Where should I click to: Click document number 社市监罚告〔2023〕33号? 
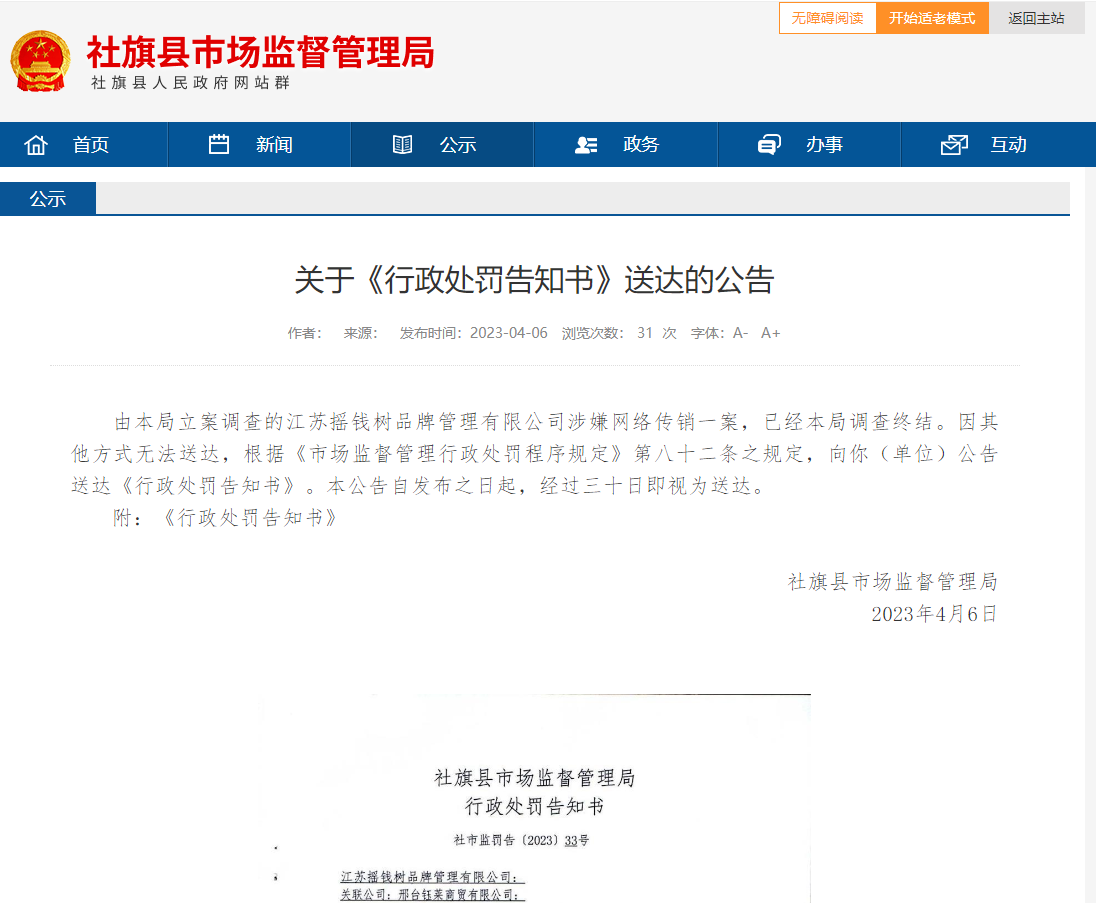pyautogui.click(x=521, y=840)
